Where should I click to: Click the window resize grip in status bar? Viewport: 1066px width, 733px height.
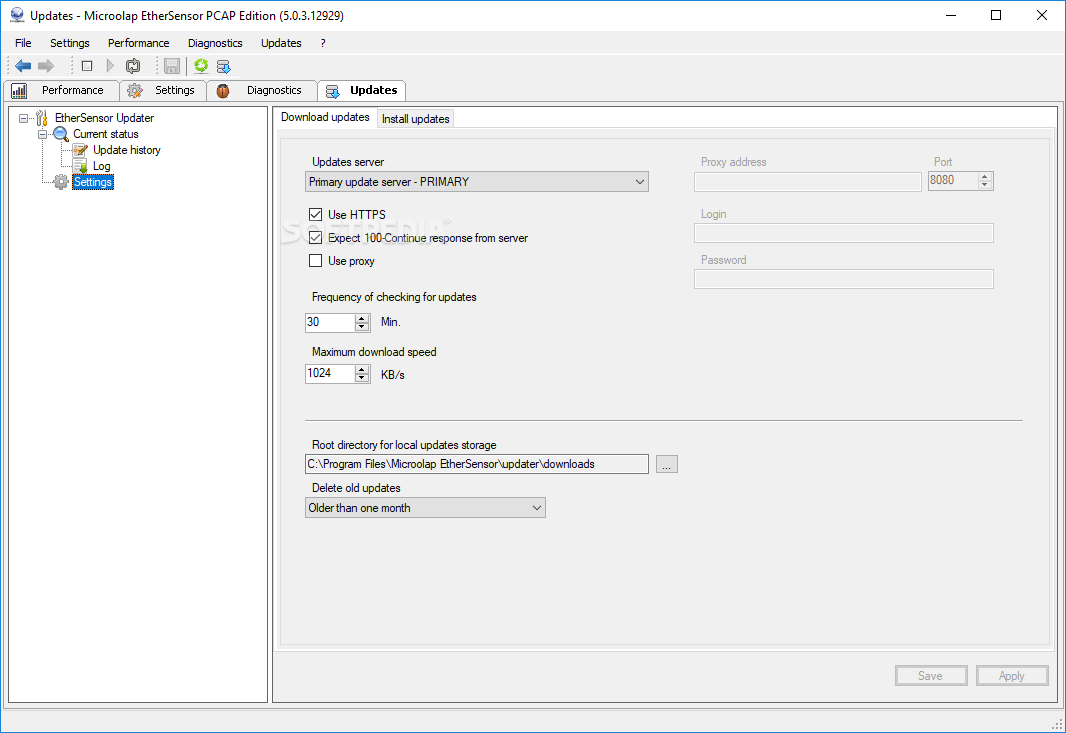[1057, 724]
